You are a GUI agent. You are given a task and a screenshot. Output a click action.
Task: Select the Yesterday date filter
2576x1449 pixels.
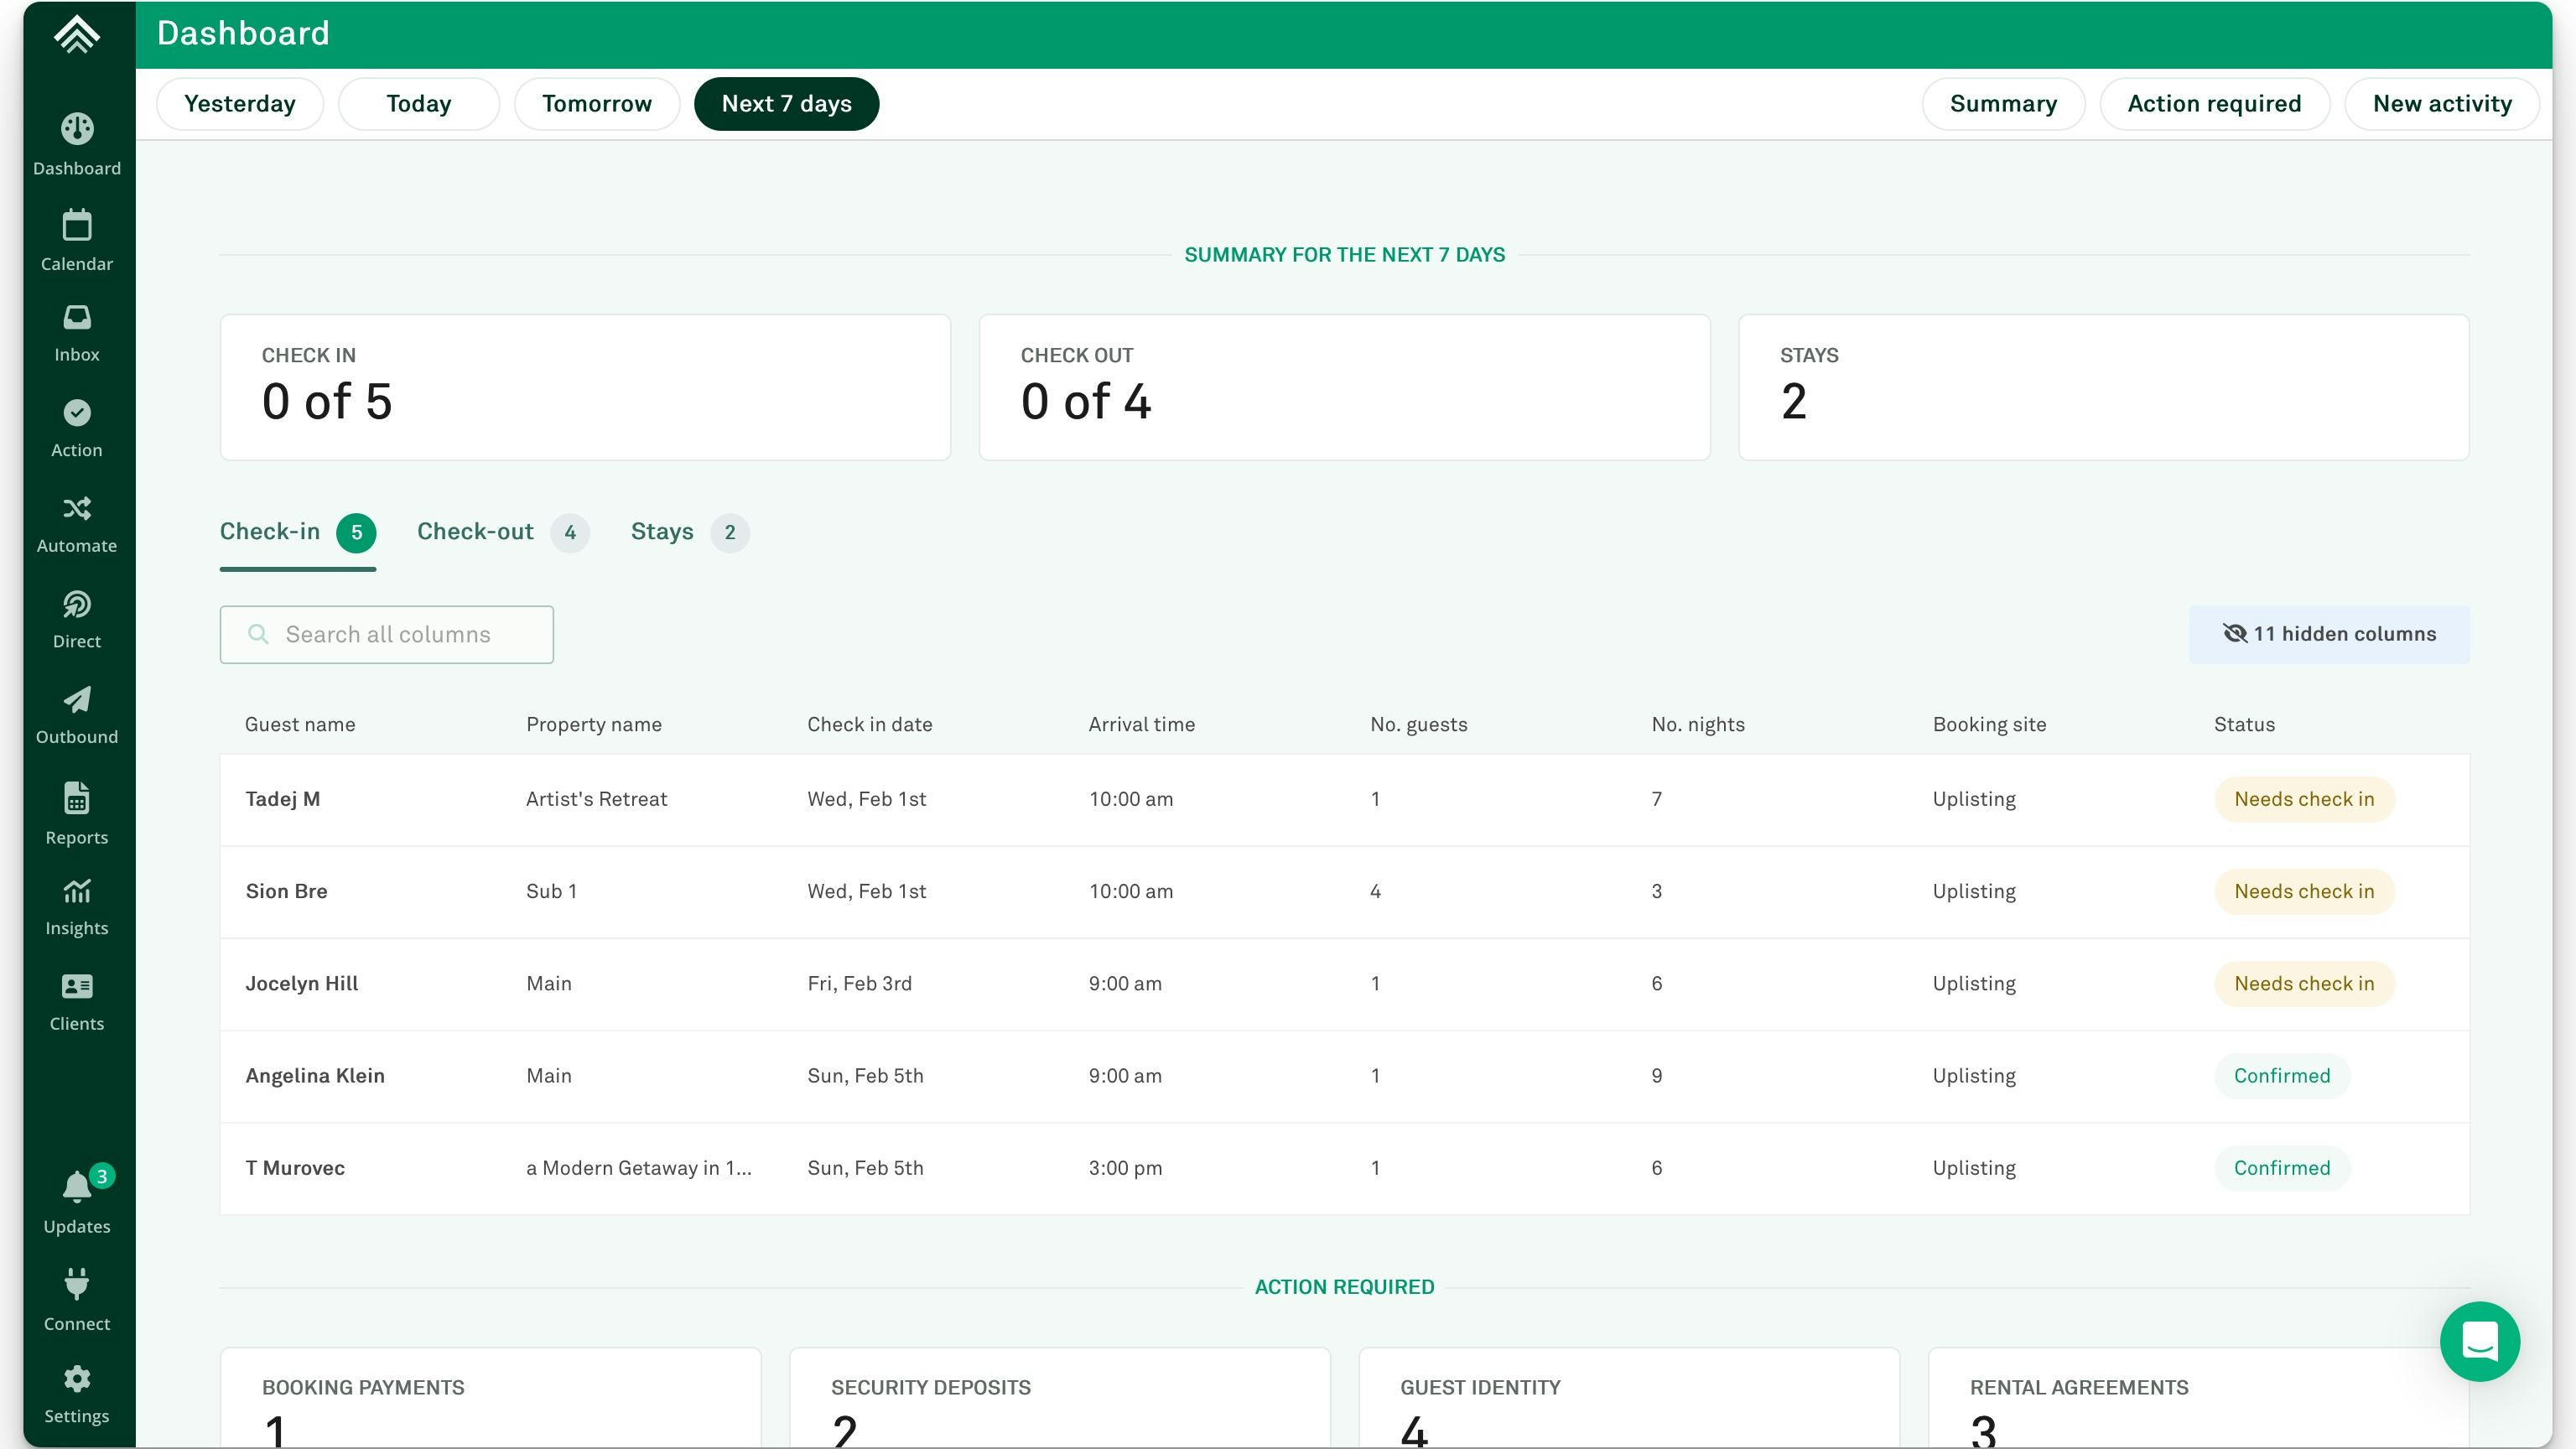[239, 104]
